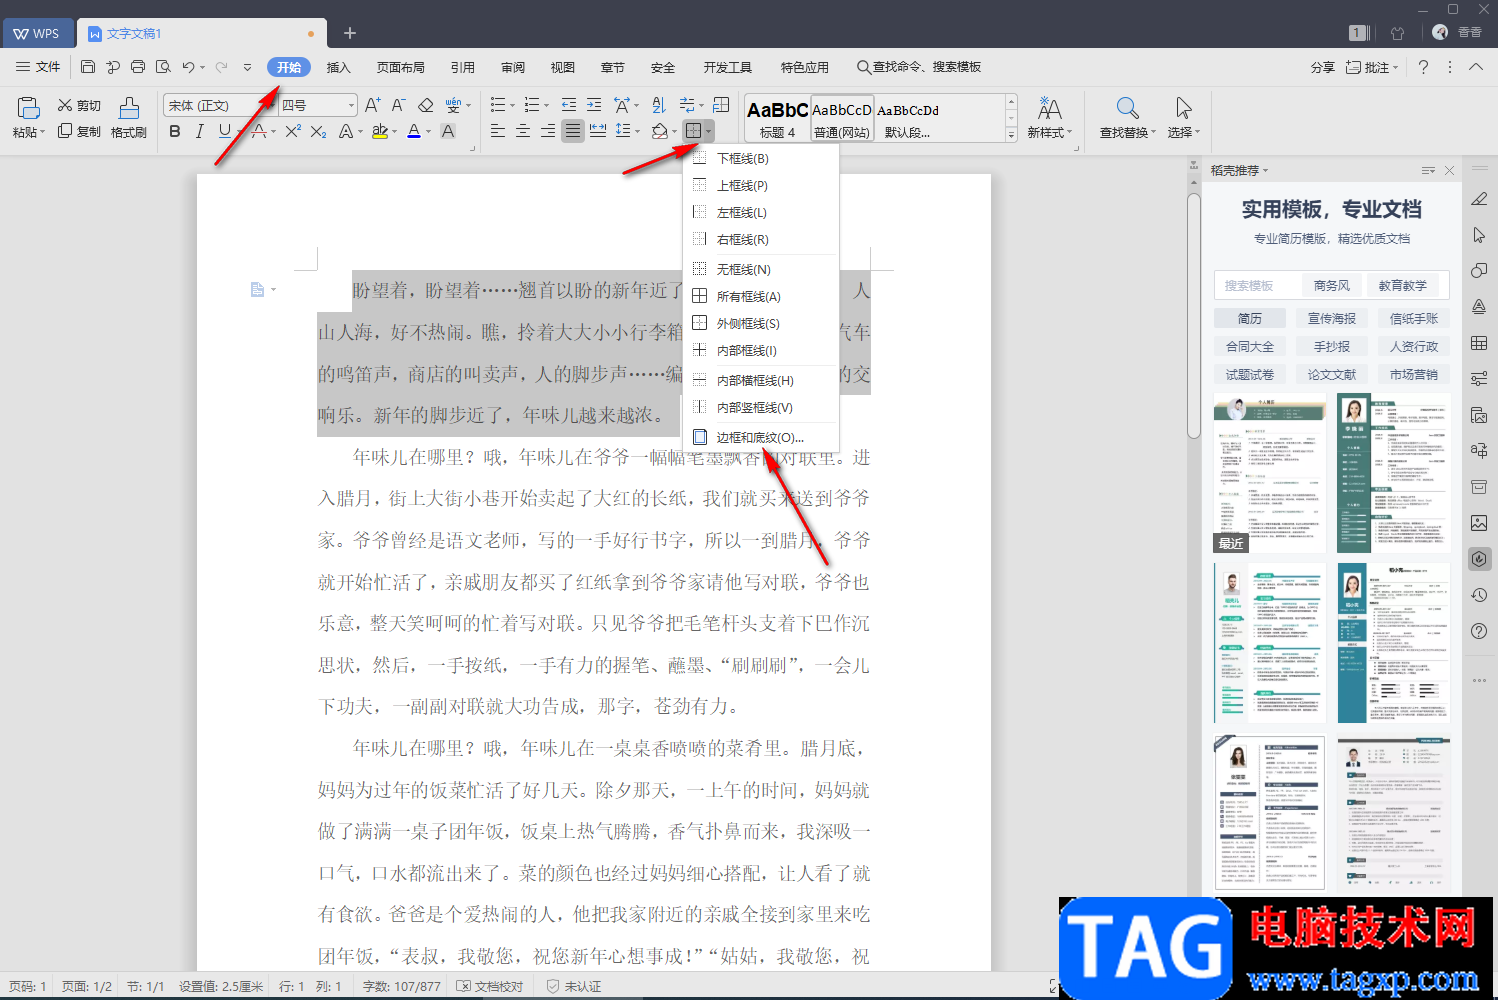Expand the borders button dropdown arrow
This screenshot has height=1000, width=1498.
(708, 131)
